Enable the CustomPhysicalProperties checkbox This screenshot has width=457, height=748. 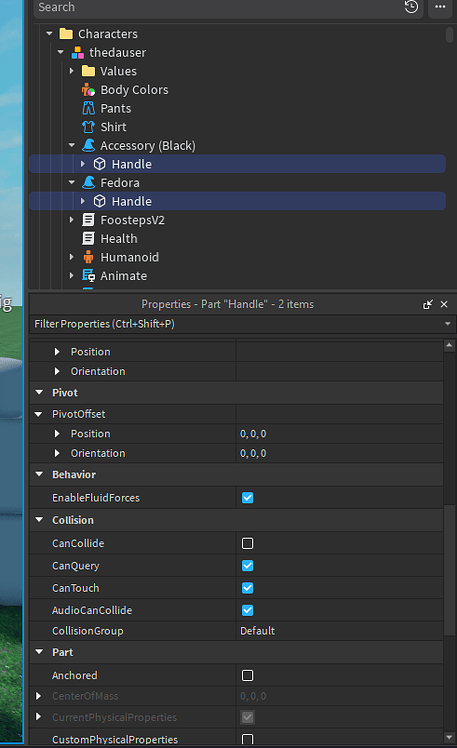[248, 739]
